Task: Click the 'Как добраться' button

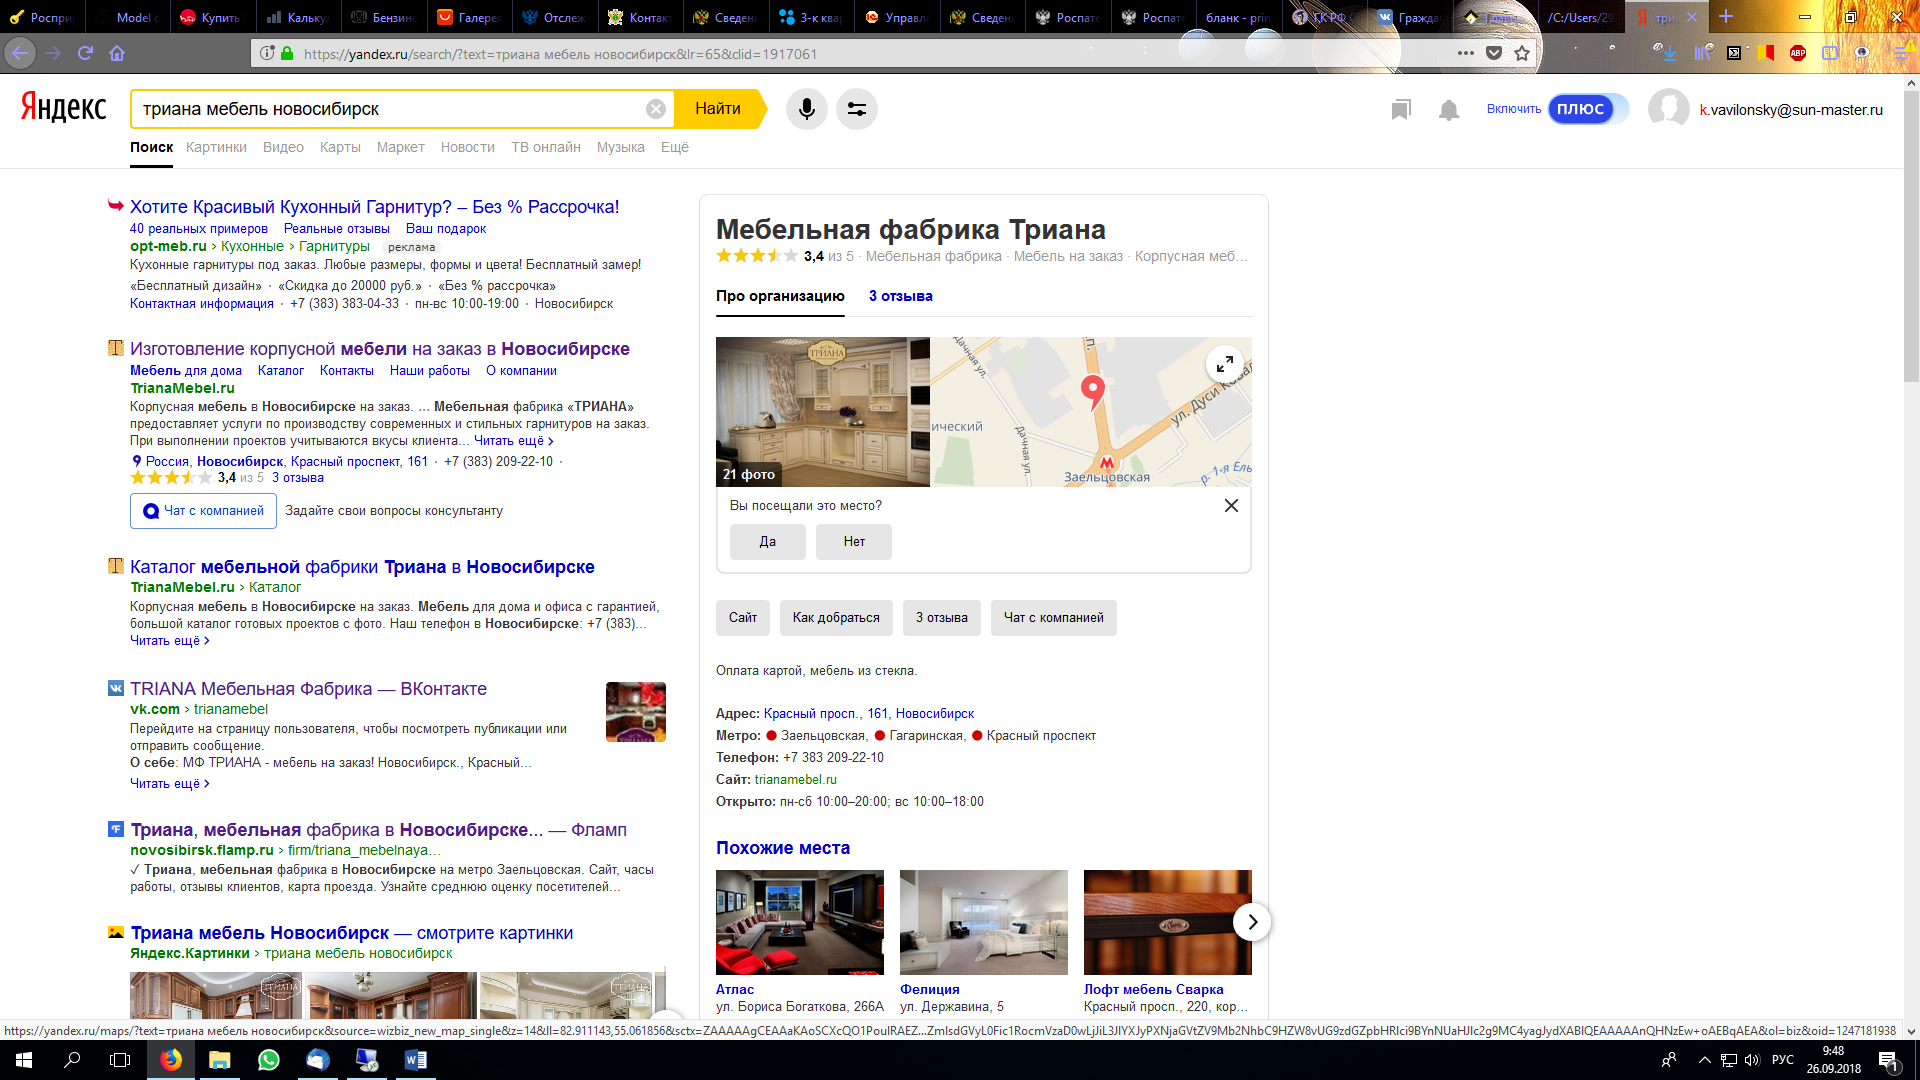Action: tap(836, 618)
